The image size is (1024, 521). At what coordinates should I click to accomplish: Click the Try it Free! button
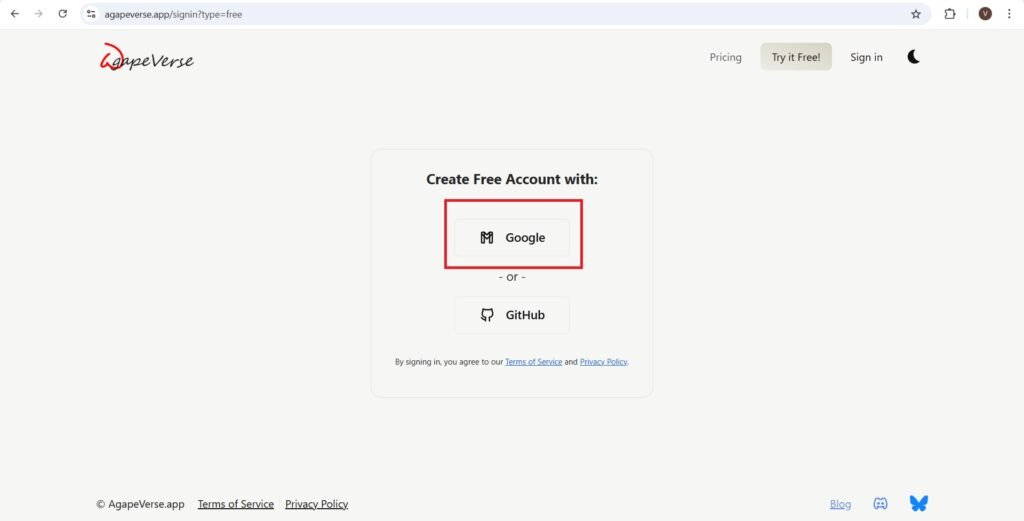click(796, 57)
